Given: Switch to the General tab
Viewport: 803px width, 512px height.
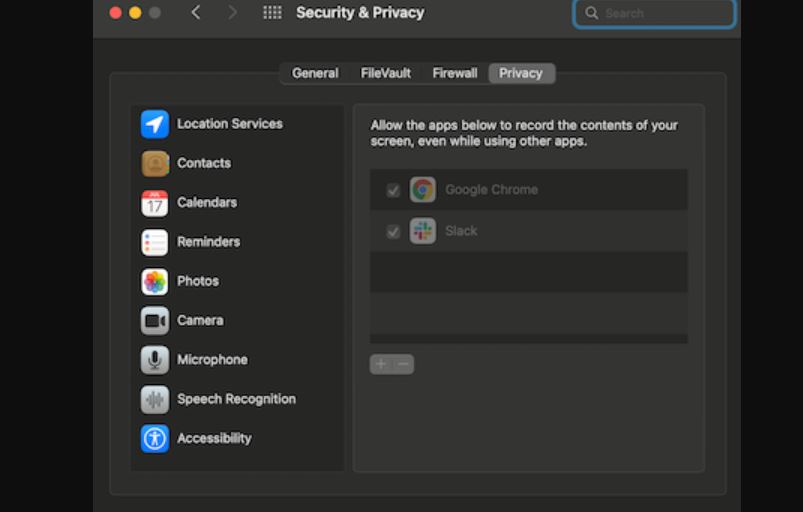Looking at the screenshot, I should 315,73.
